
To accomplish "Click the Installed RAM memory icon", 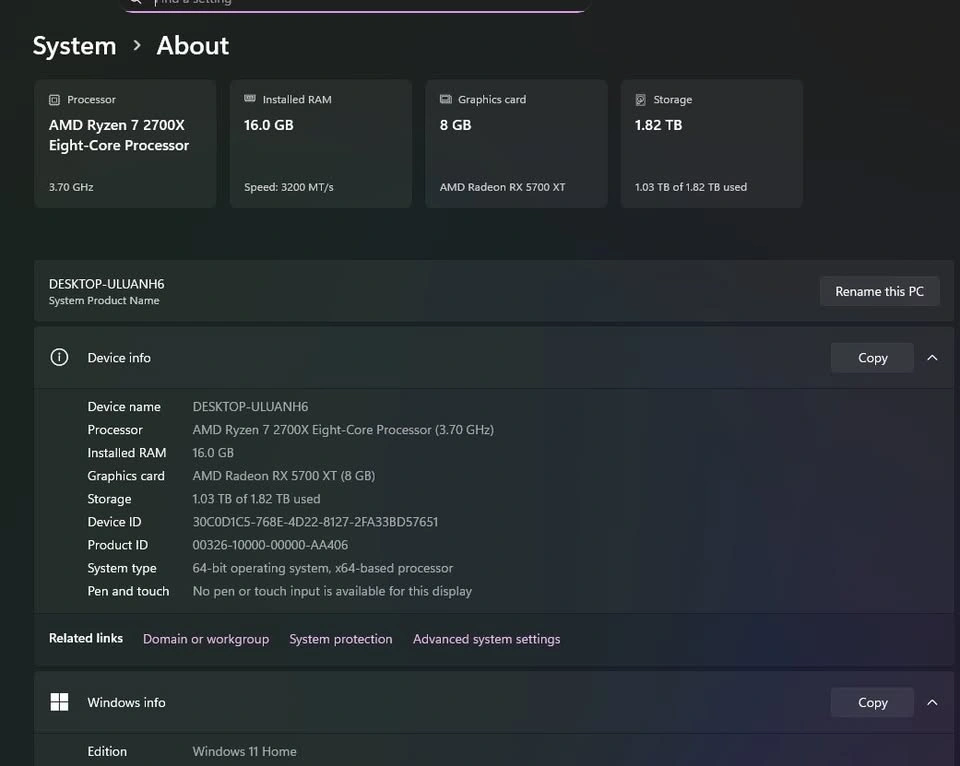I will pos(250,99).
